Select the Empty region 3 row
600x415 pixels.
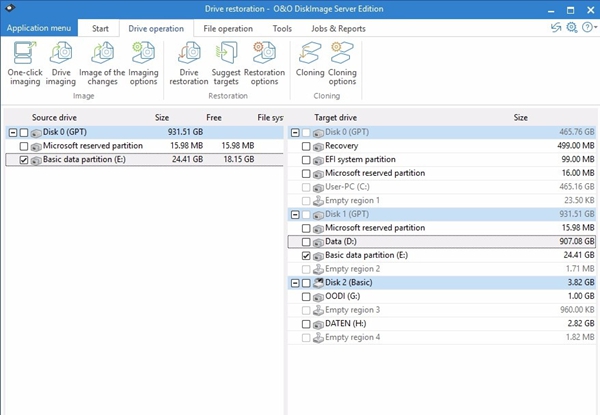tap(442, 310)
